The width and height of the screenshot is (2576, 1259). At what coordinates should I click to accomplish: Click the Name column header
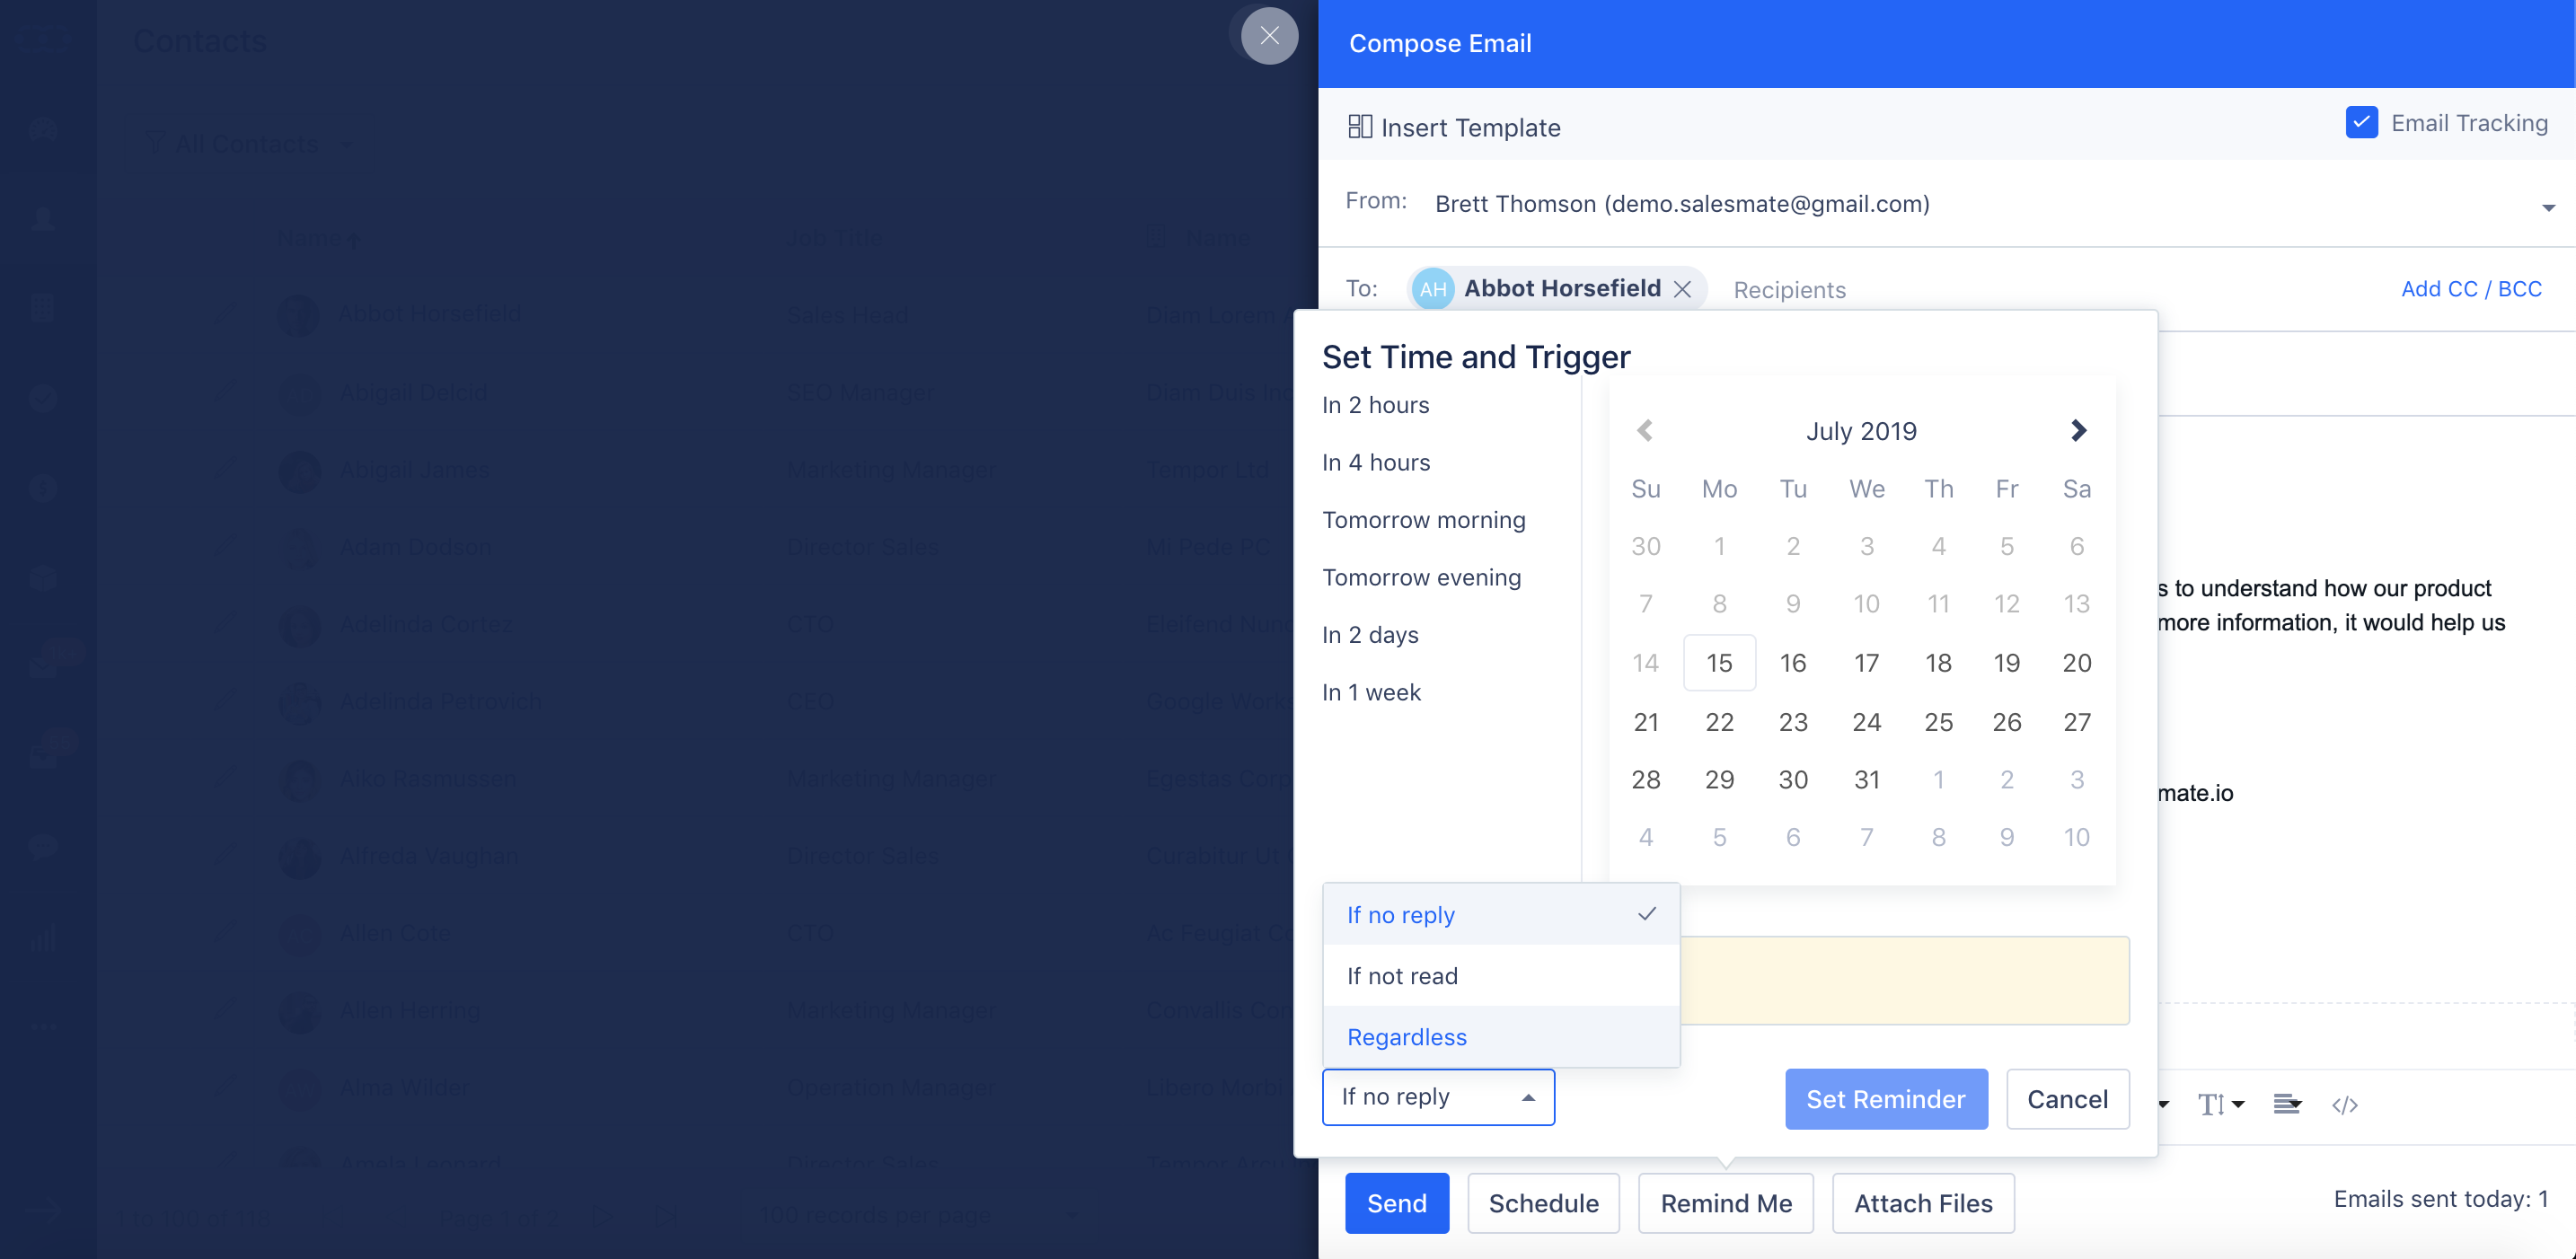click(x=316, y=239)
